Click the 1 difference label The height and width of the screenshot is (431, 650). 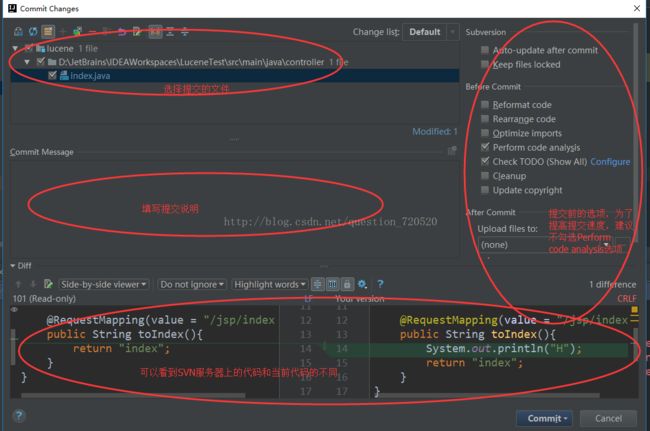coord(612,284)
